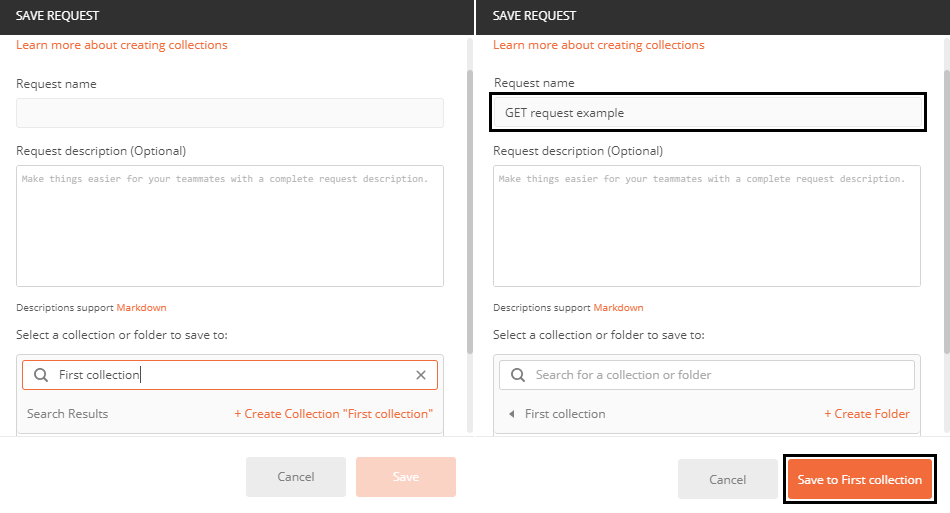Go back using the triangle beside "First collection"

(511, 414)
